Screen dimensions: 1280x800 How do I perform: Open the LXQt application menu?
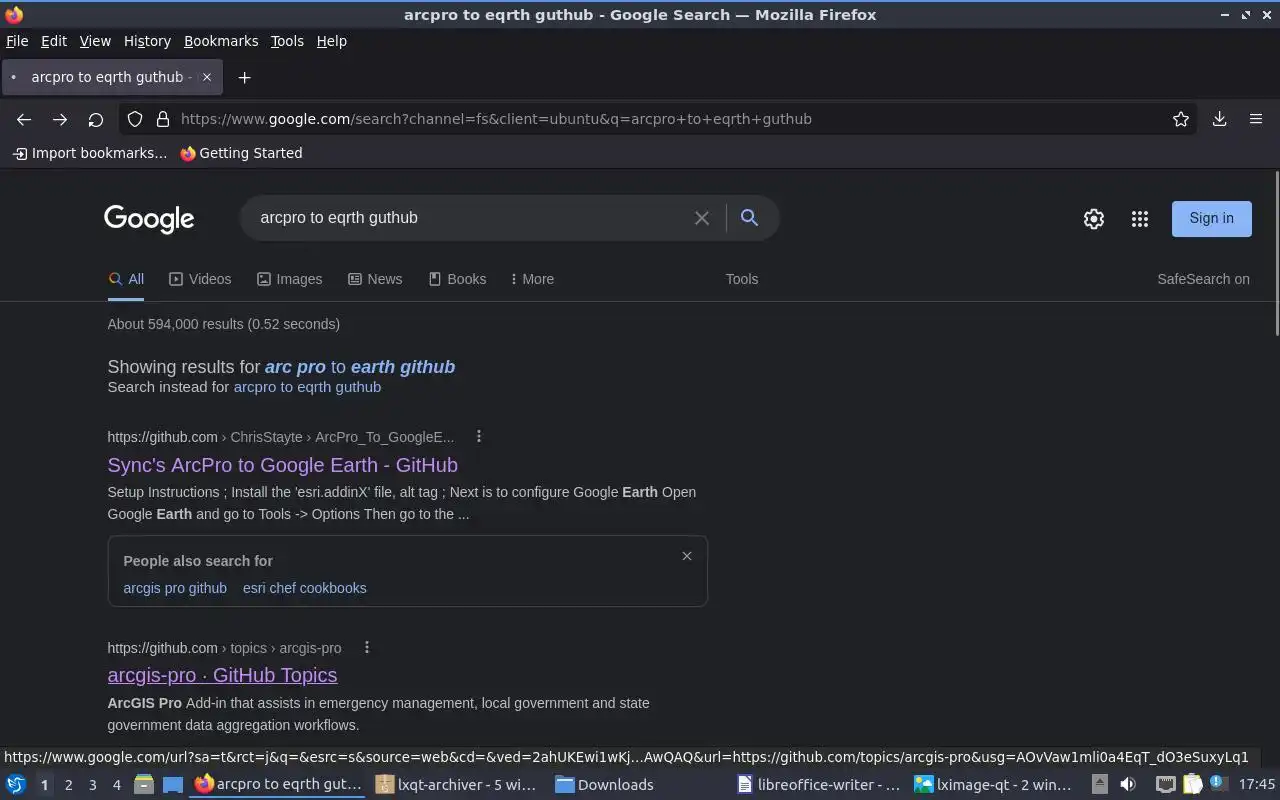[x=16, y=785]
